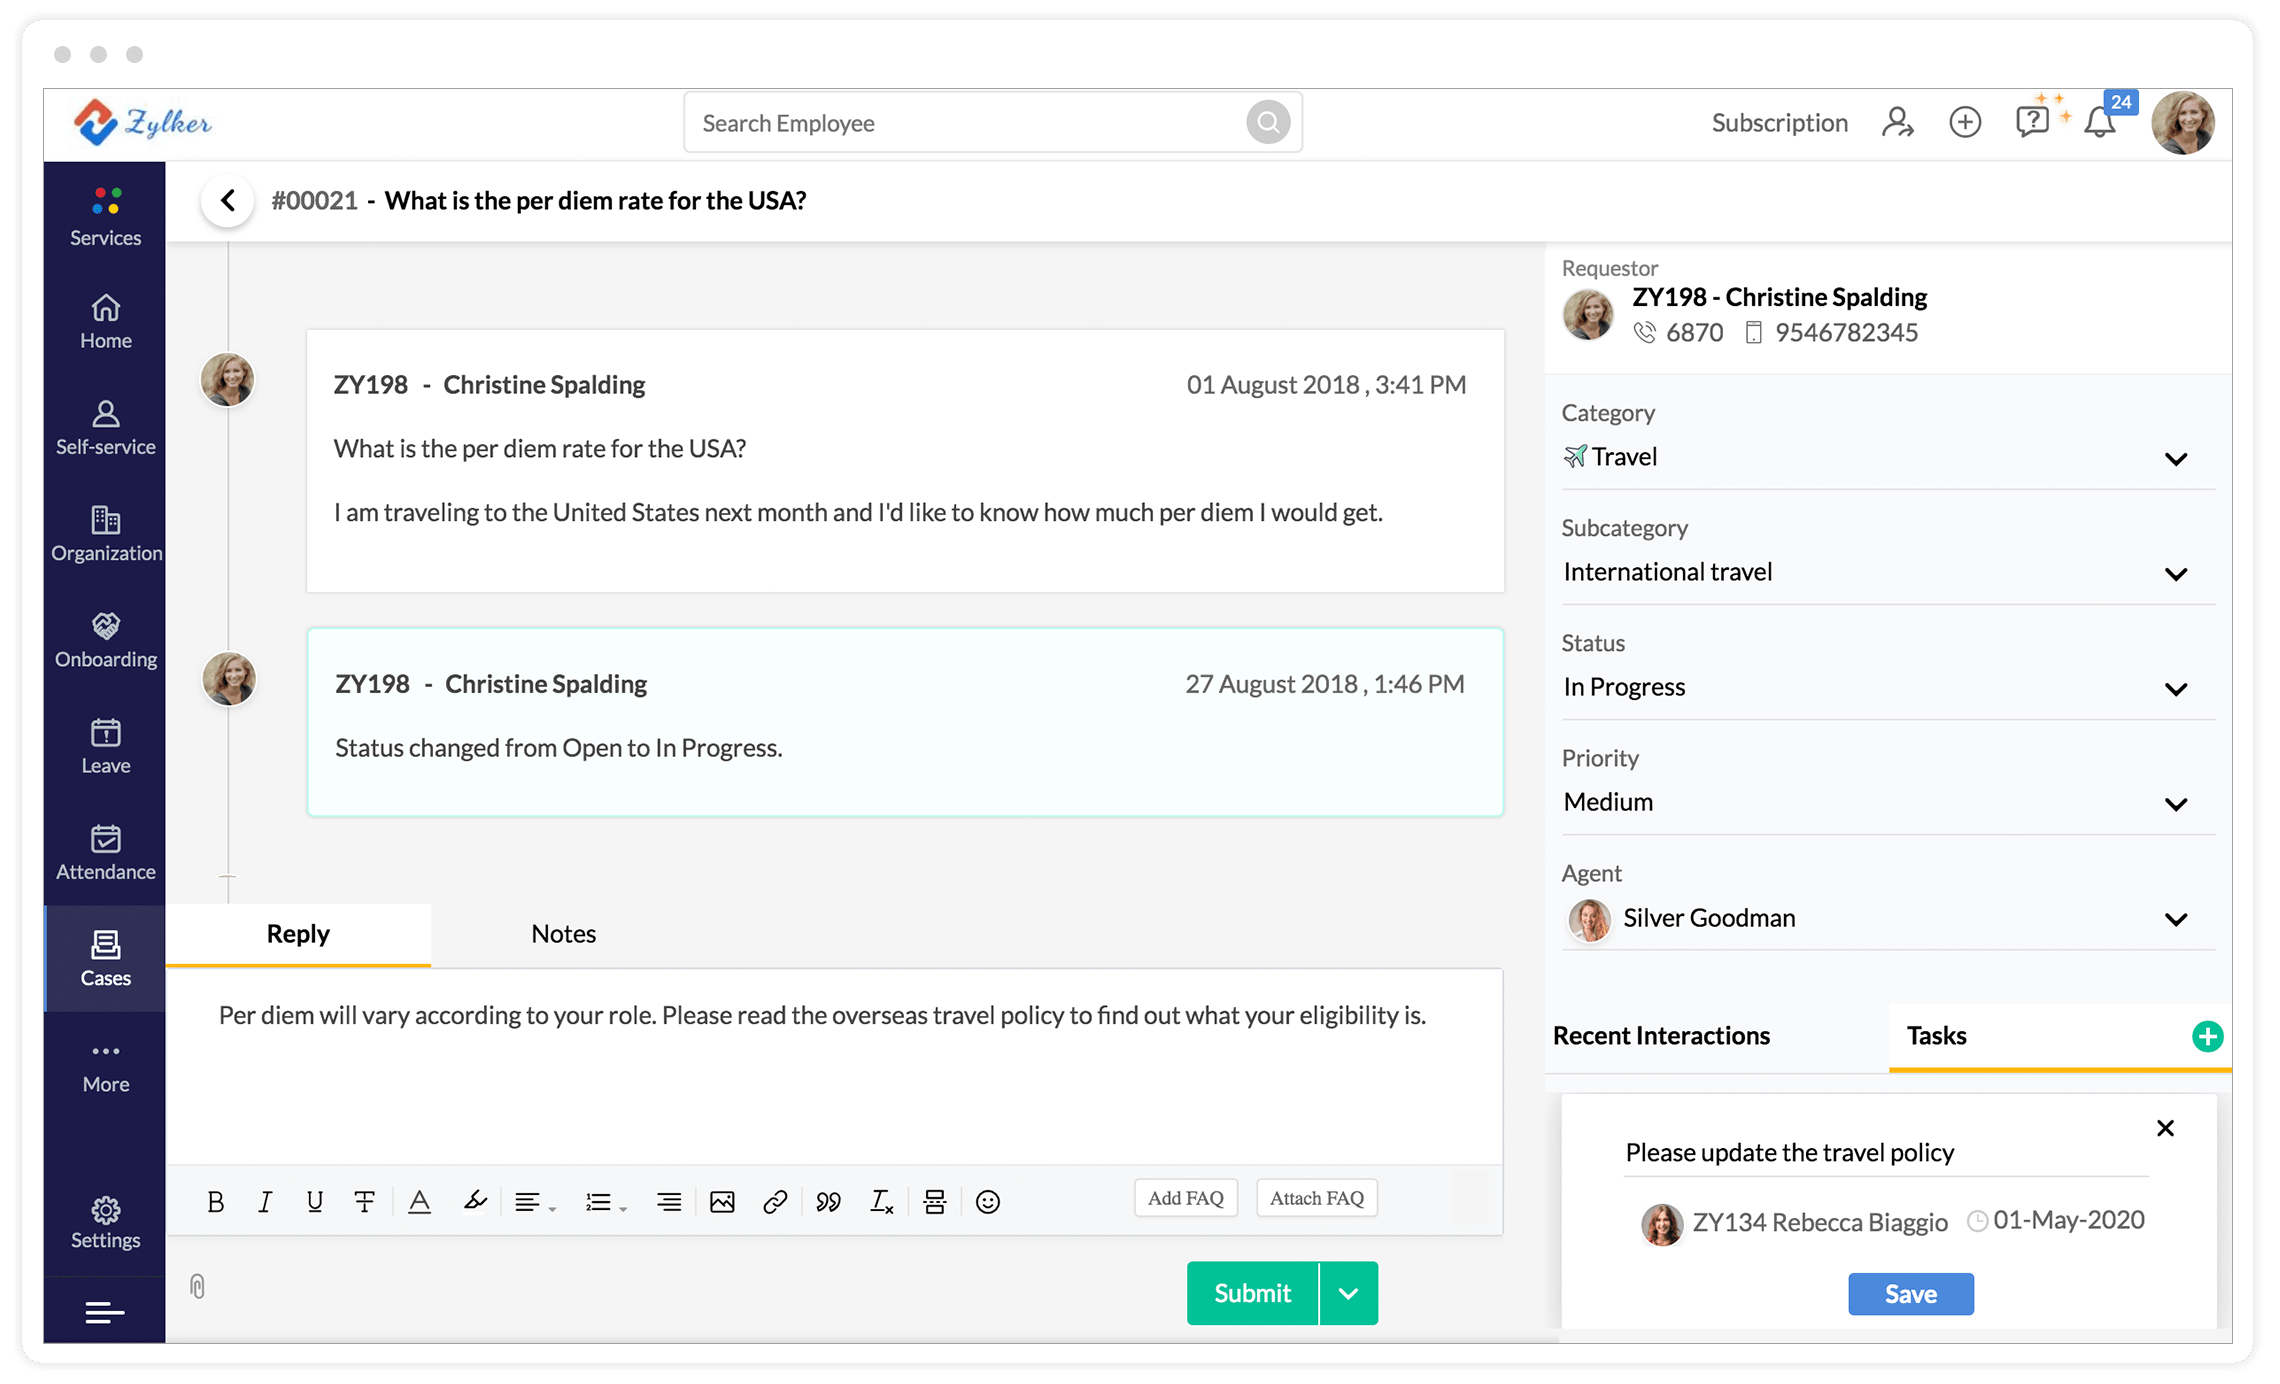
Task: Show More sidebar options
Action: tap(105, 1068)
